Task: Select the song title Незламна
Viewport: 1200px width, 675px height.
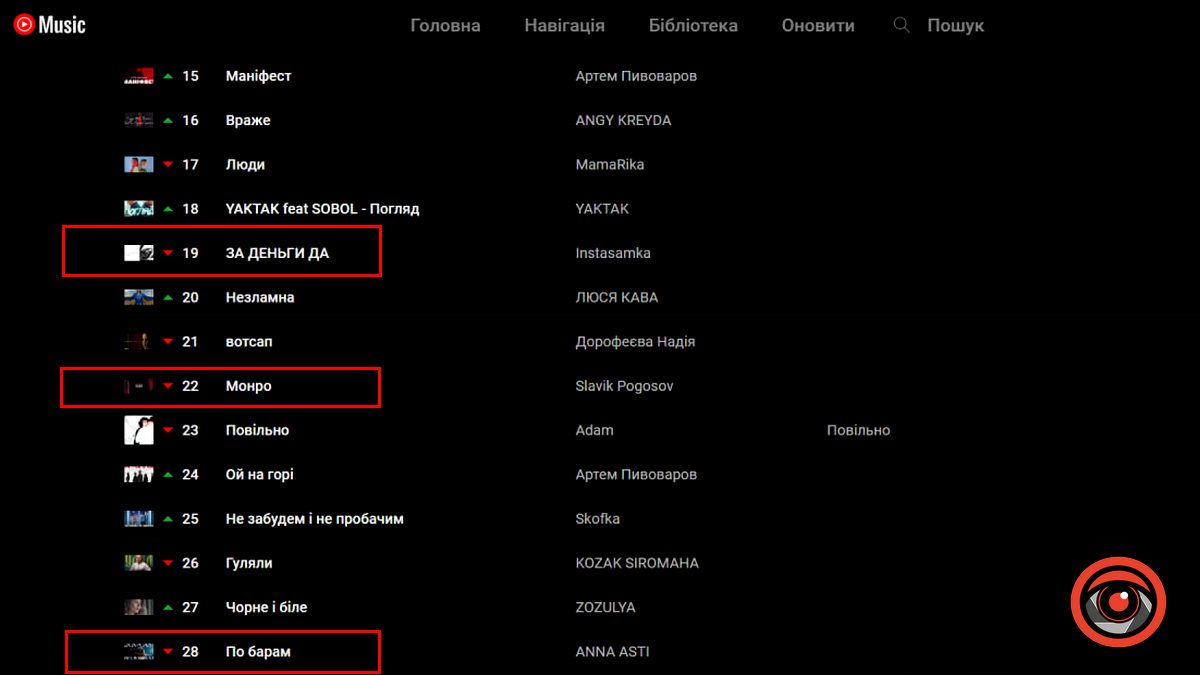Action: (260, 297)
